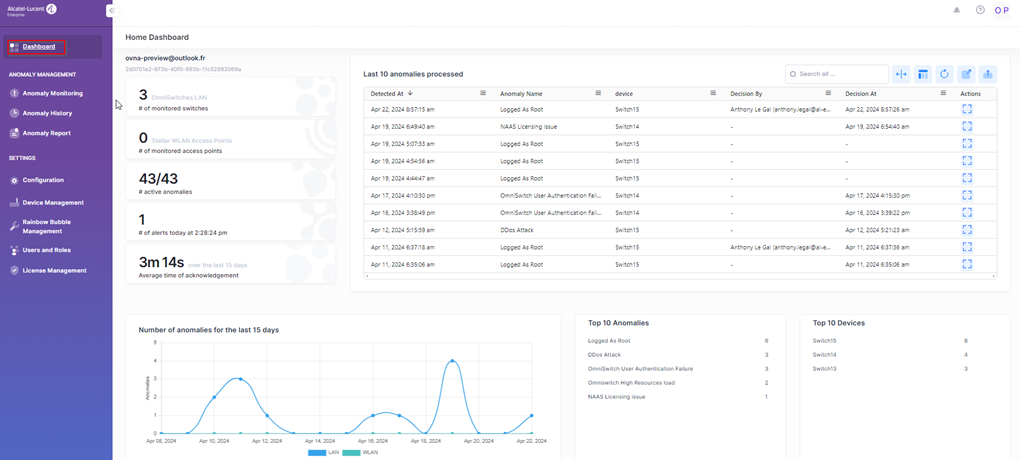Open License Management page
This screenshot has height=460, width=1020.
coord(54,270)
